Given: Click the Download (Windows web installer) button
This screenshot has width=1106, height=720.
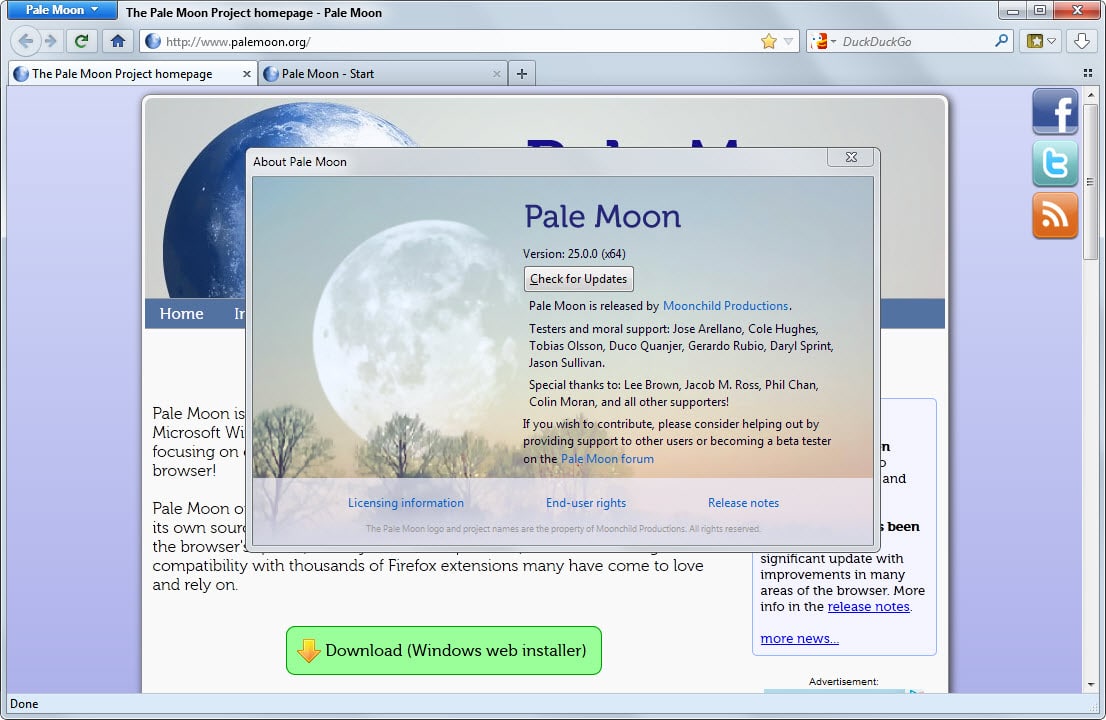Looking at the screenshot, I should tap(444, 650).
